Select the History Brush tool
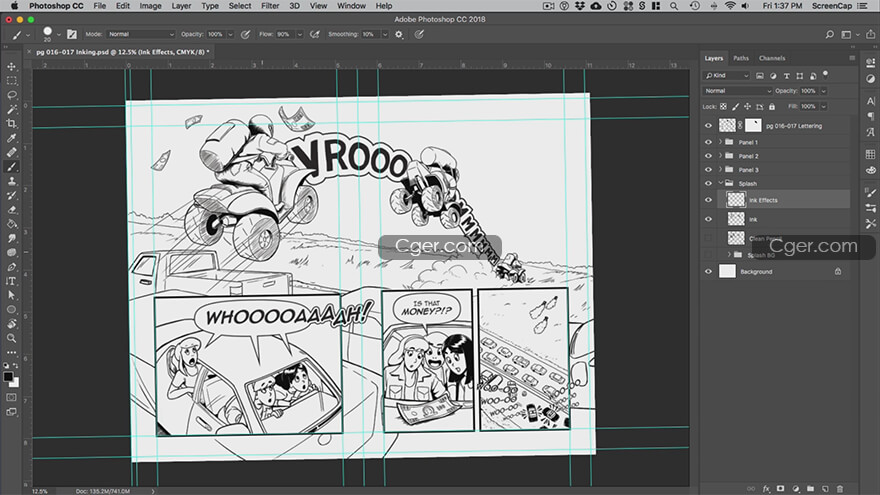The height and width of the screenshot is (495, 880). coord(11,195)
